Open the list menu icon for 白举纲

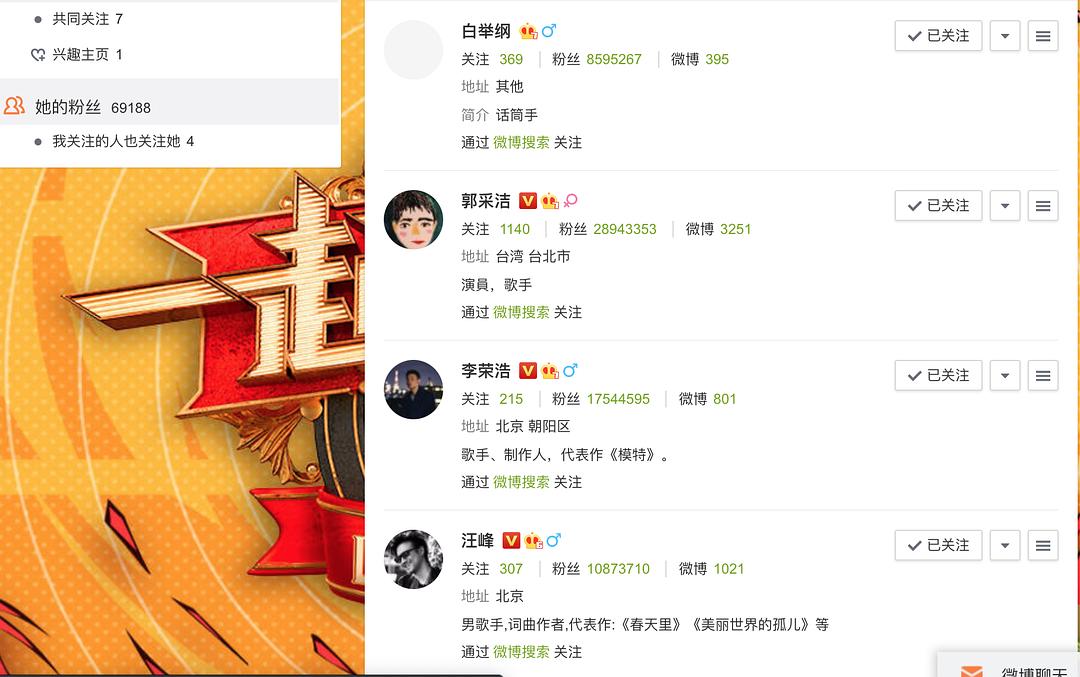[x=1043, y=36]
